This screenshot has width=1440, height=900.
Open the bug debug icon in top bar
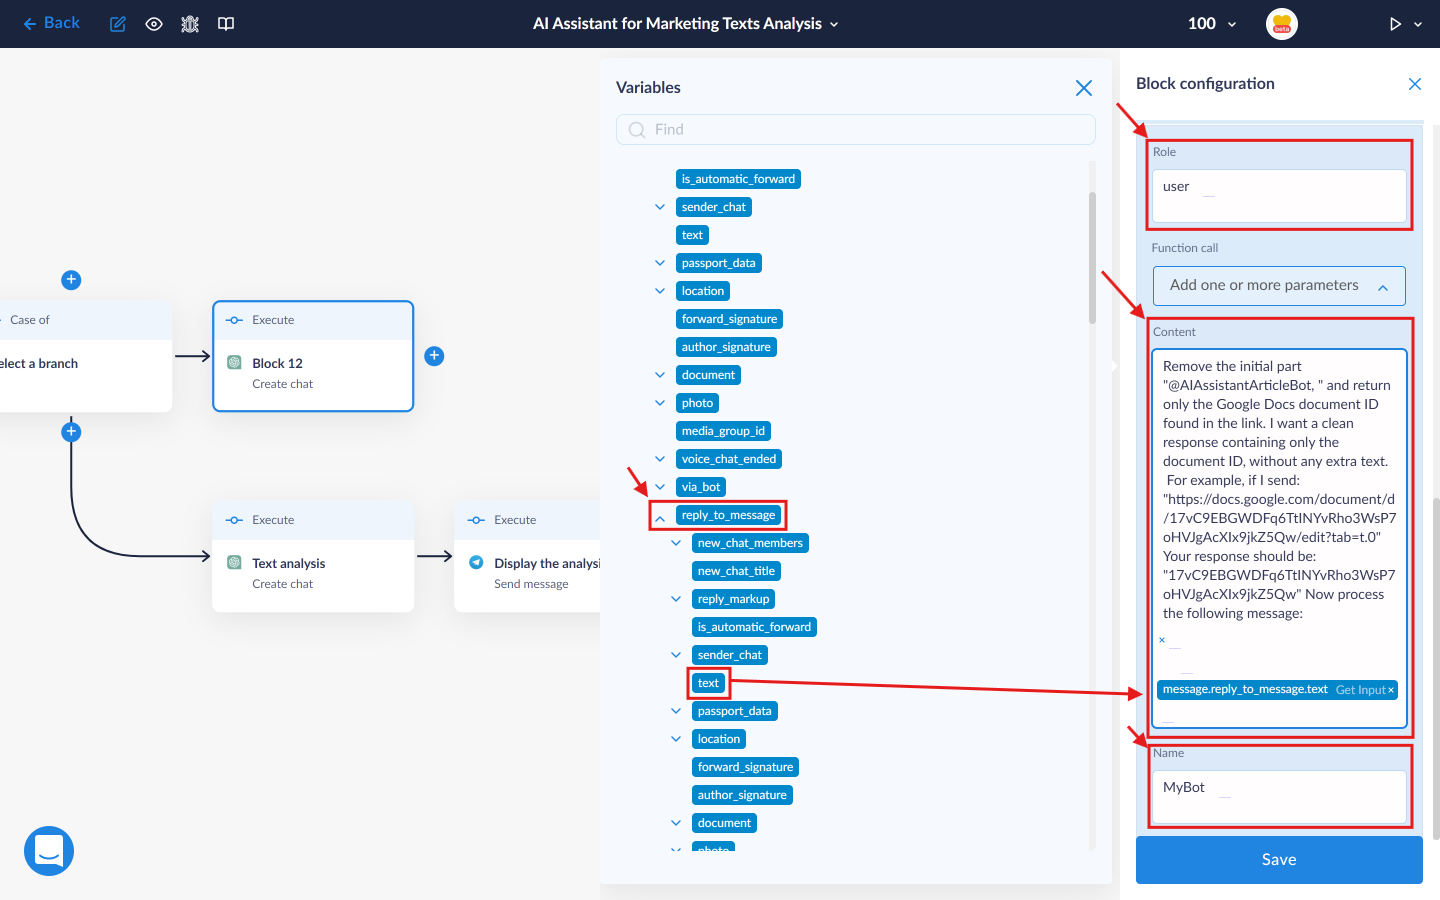[x=190, y=24]
